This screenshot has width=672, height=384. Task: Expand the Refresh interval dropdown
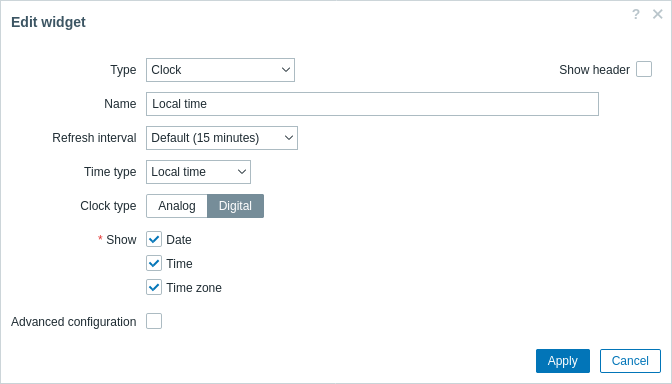pos(222,138)
